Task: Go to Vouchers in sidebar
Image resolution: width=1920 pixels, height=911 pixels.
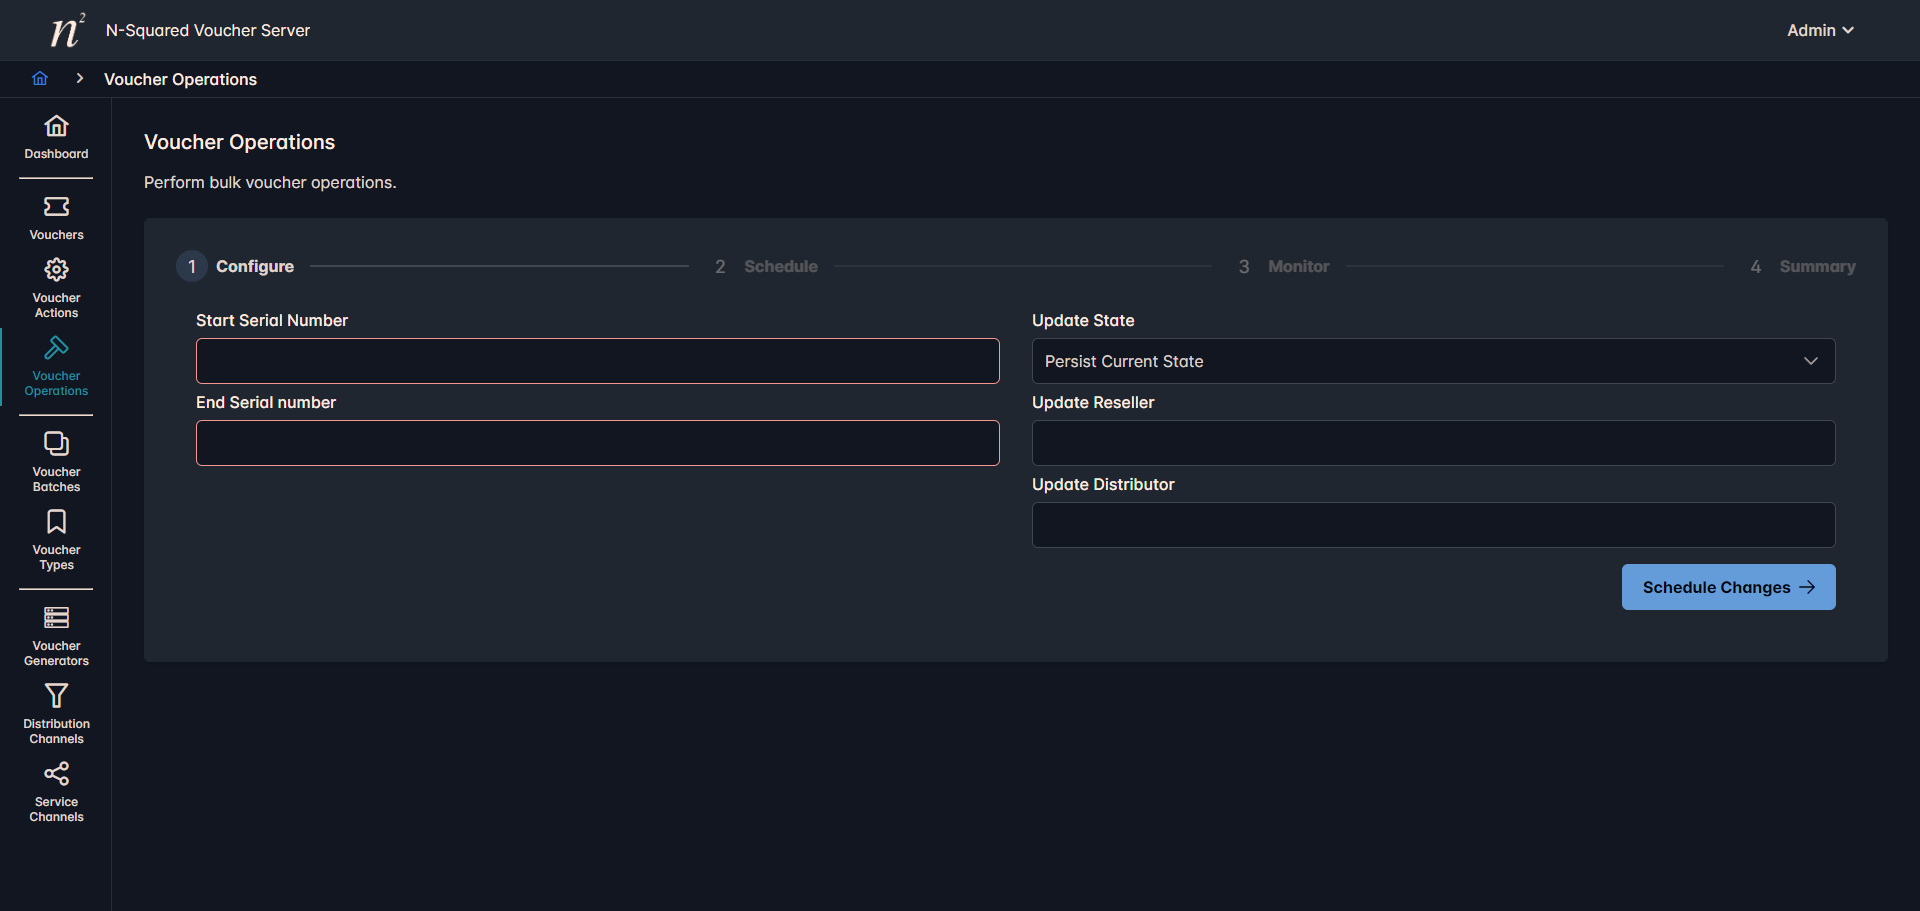Action: tap(56, 207)
